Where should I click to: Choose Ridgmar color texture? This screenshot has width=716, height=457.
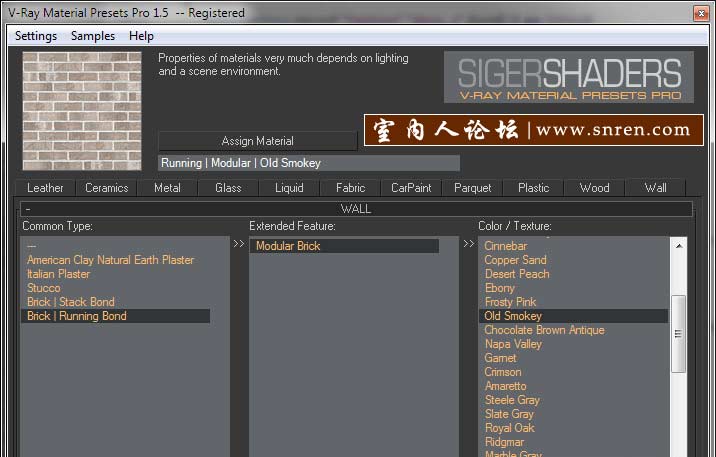coord(504,442)
